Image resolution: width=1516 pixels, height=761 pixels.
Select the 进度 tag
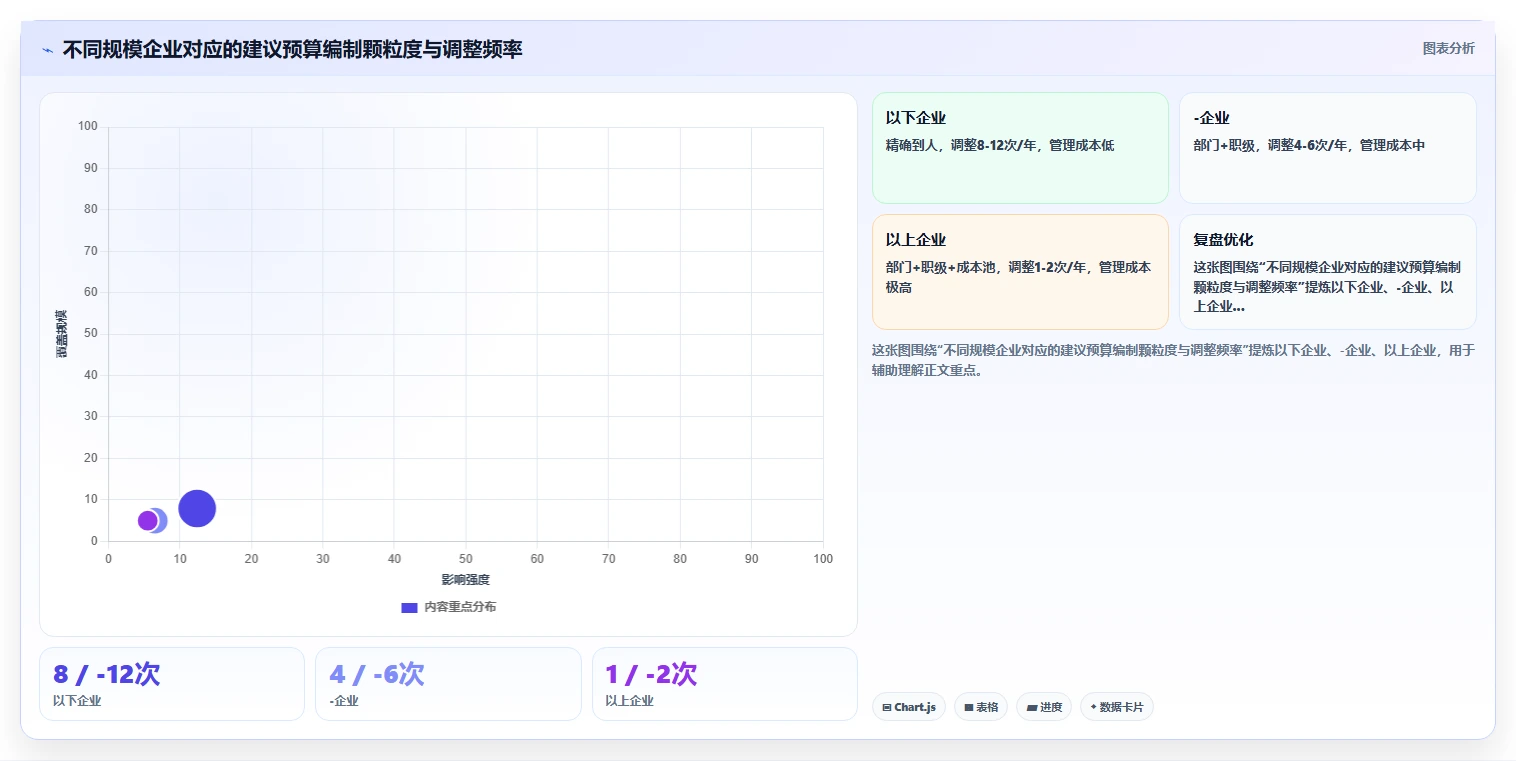pos(1043,707)
